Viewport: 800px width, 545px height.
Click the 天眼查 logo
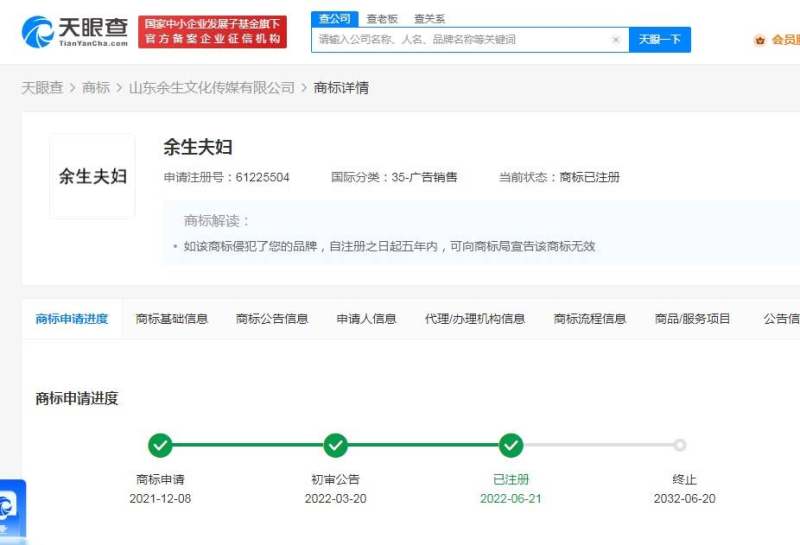(75, 31)
